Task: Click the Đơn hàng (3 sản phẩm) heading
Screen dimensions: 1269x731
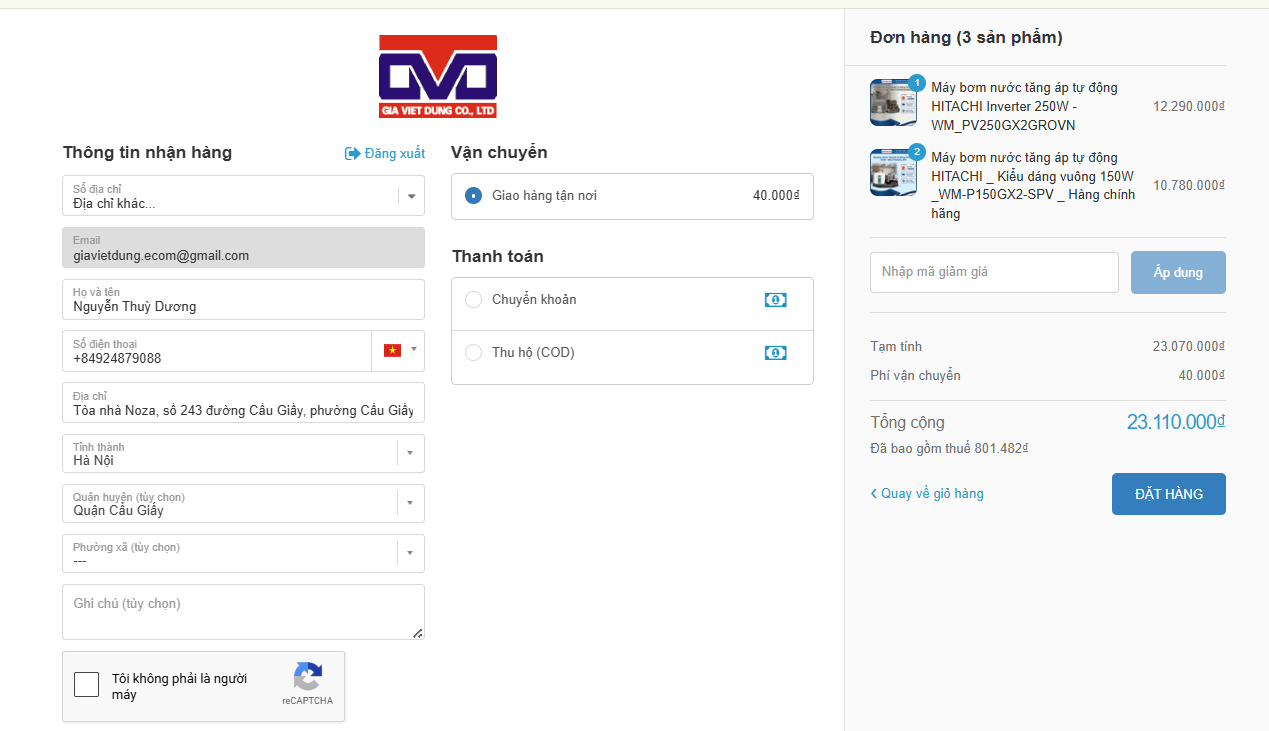Action: [x=966, y=38]
